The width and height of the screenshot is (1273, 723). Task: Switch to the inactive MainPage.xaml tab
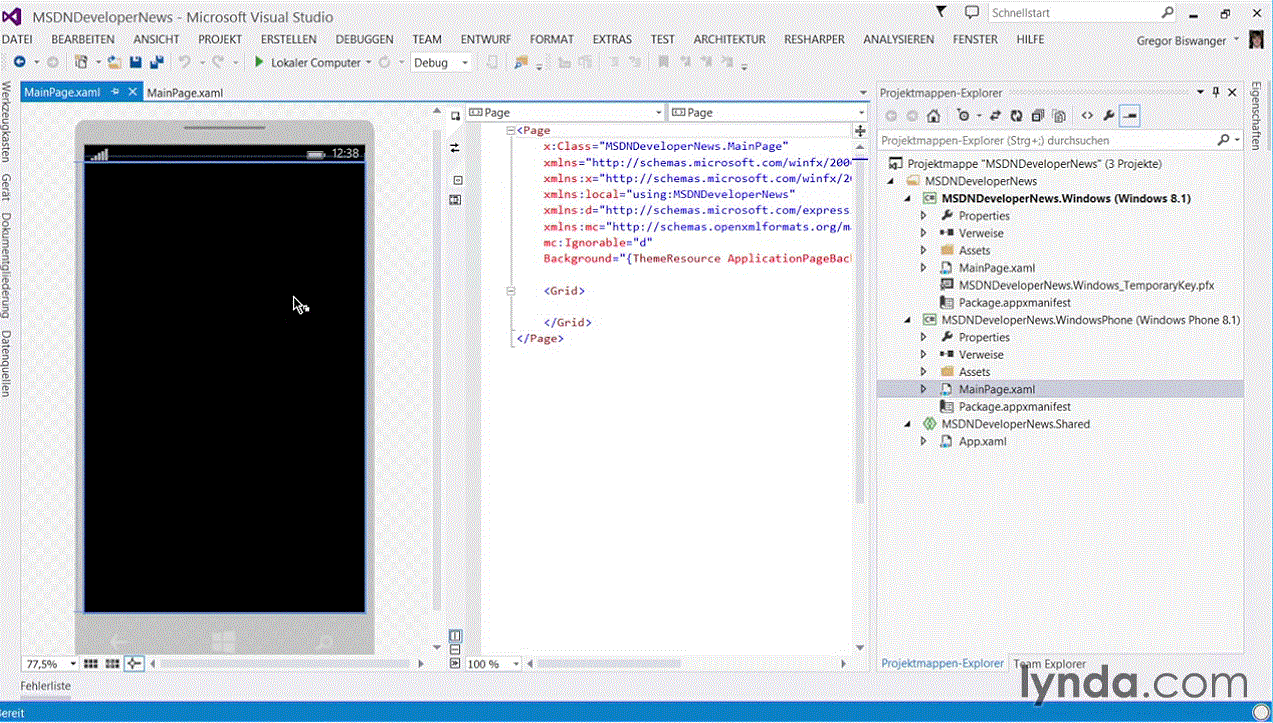(x=184, y=93)
